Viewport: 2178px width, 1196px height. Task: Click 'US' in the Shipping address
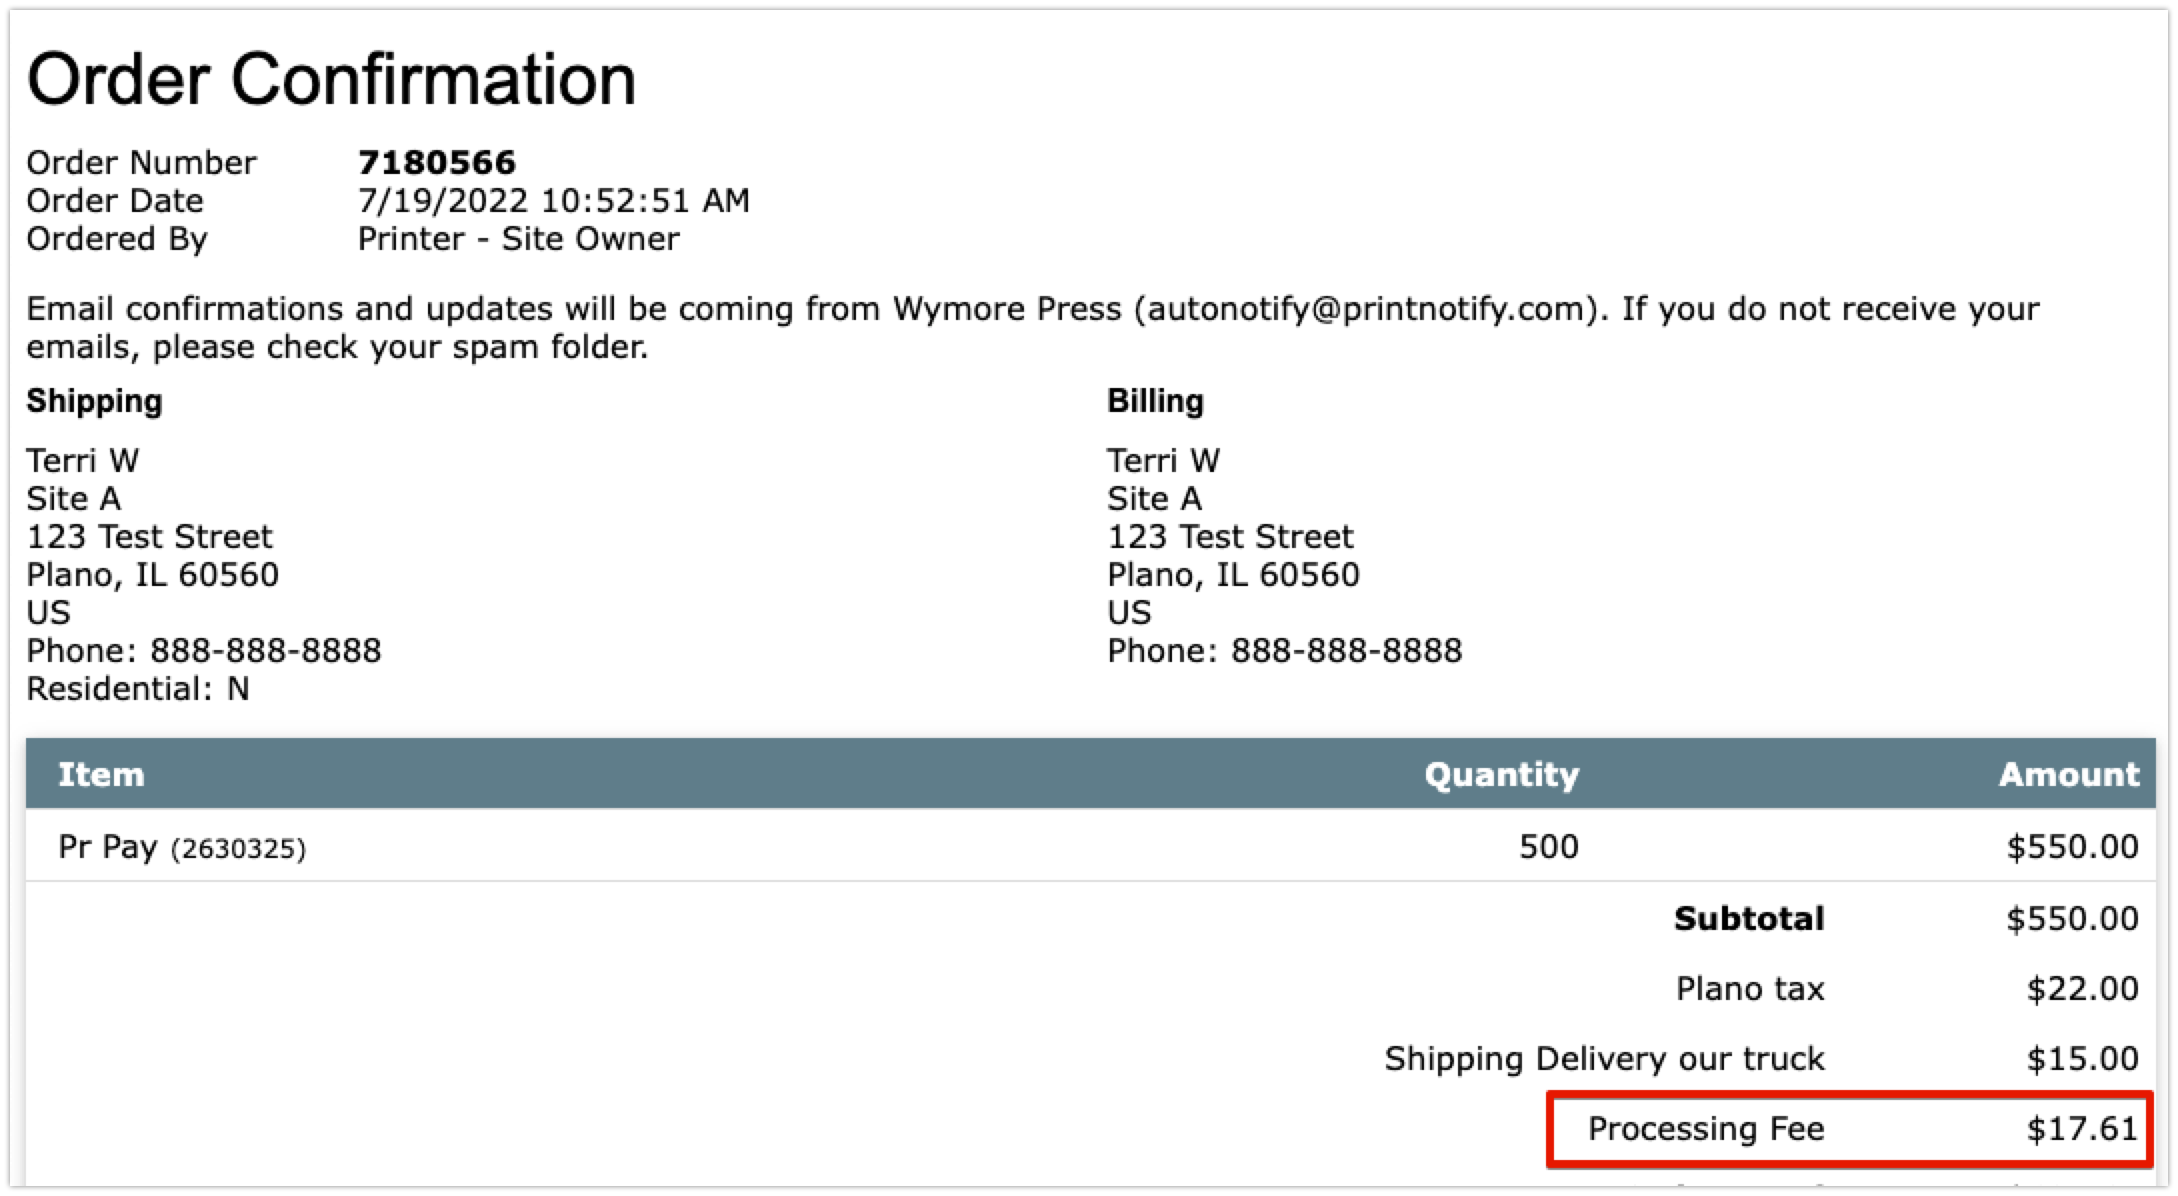(49, 613)
